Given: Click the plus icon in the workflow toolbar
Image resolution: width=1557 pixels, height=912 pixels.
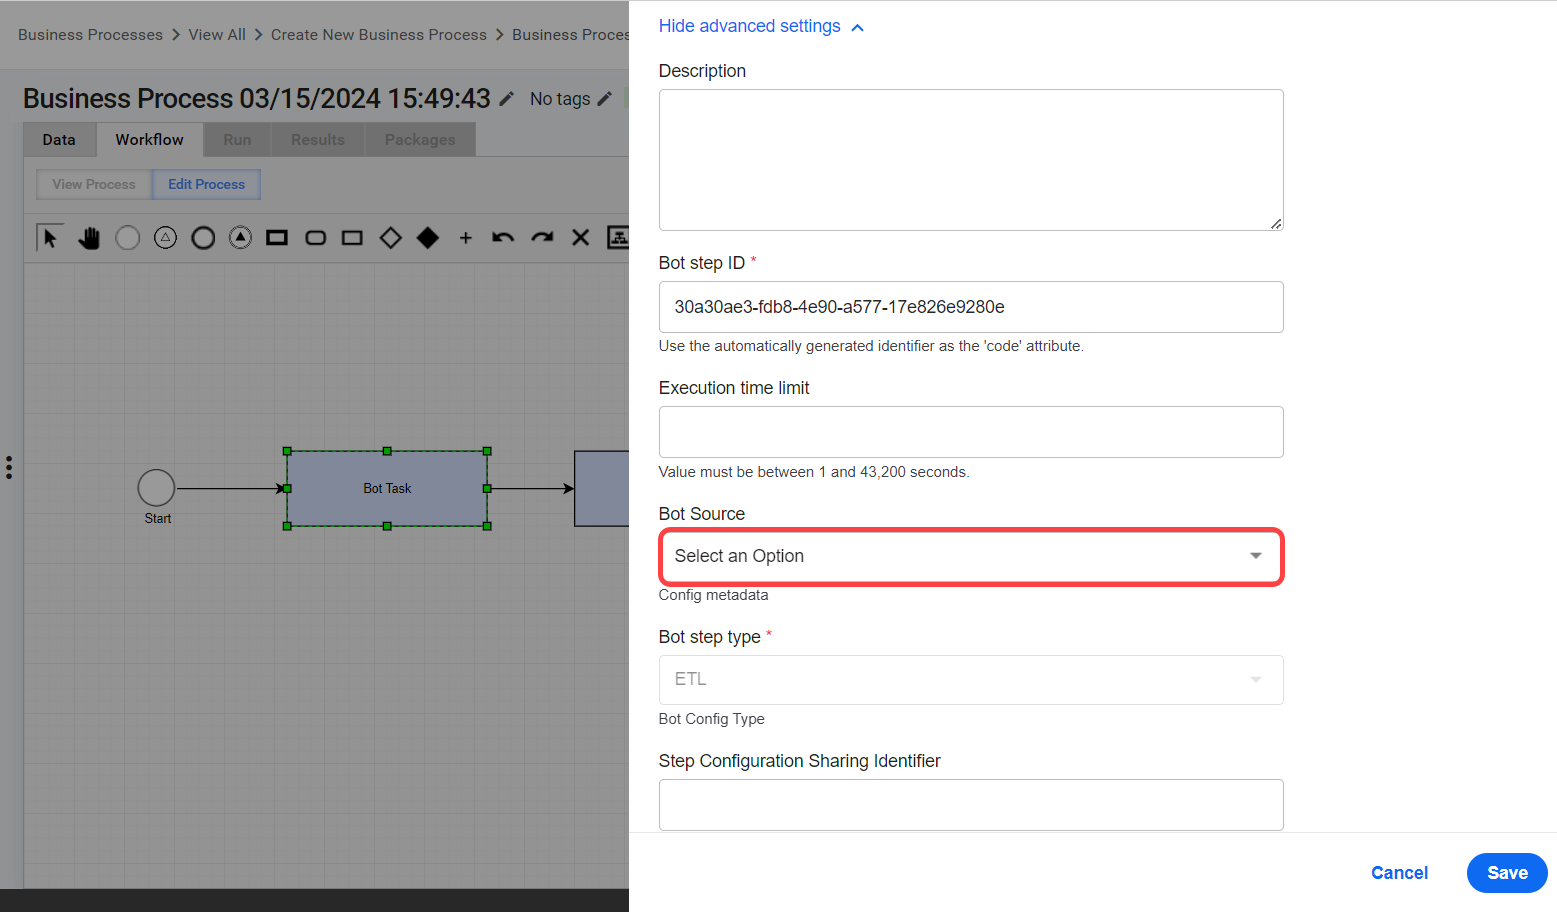Looking at the screenshot, I should coord(465,238).
